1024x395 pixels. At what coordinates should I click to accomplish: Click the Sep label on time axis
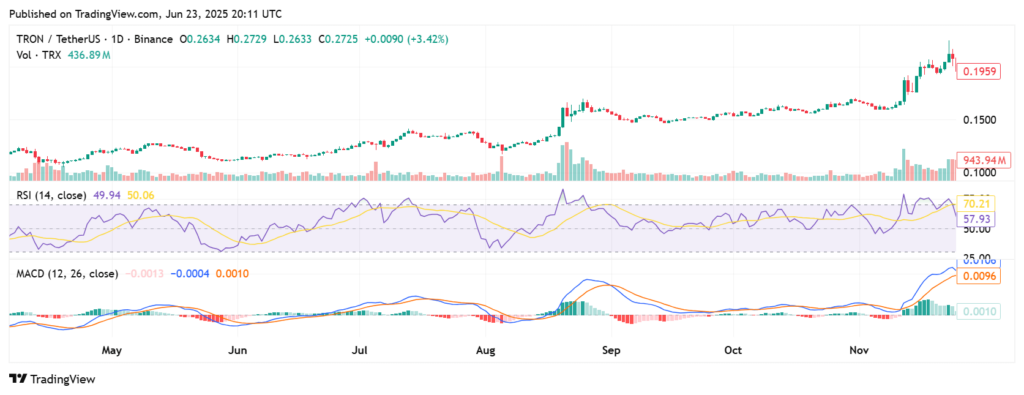point(610,350)
